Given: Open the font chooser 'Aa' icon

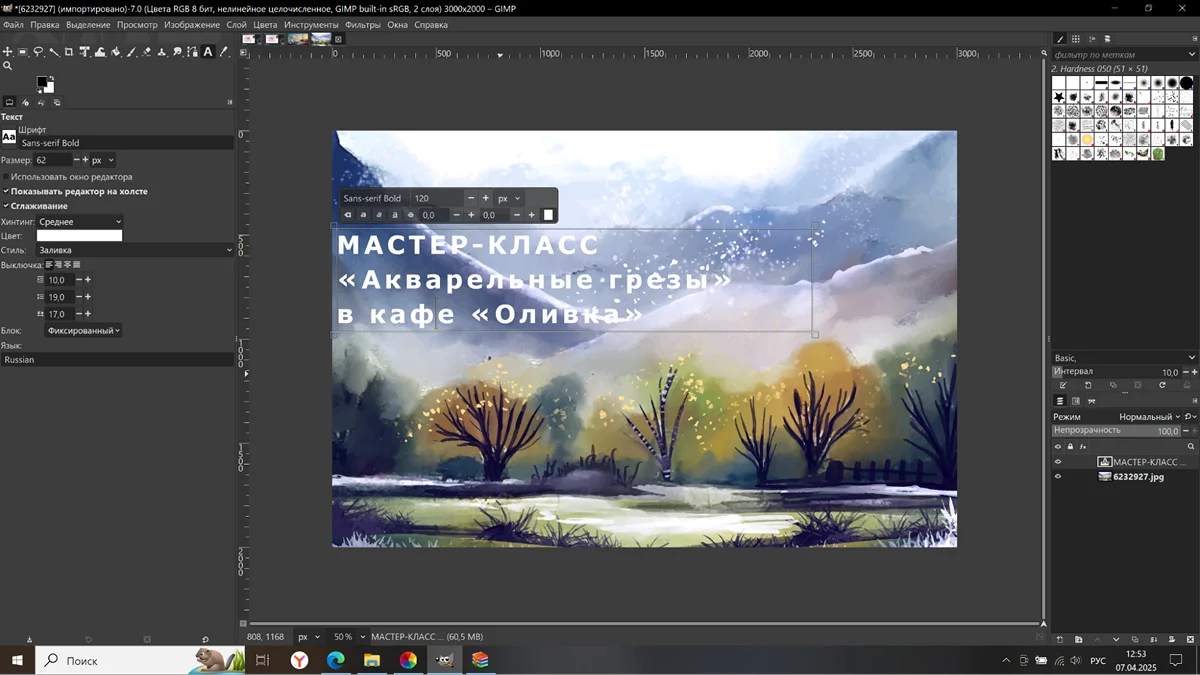Looking at the screenshot, I should (8, 136).
